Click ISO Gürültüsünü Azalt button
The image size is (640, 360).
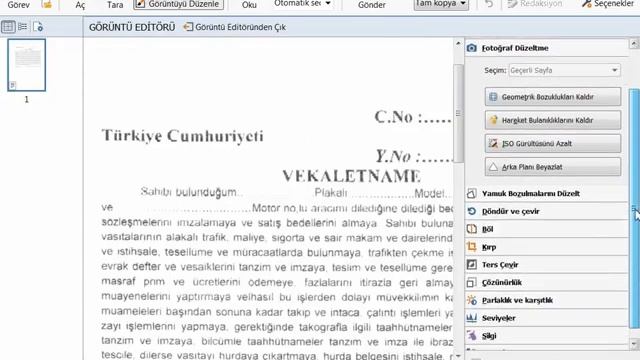(553, 144)
